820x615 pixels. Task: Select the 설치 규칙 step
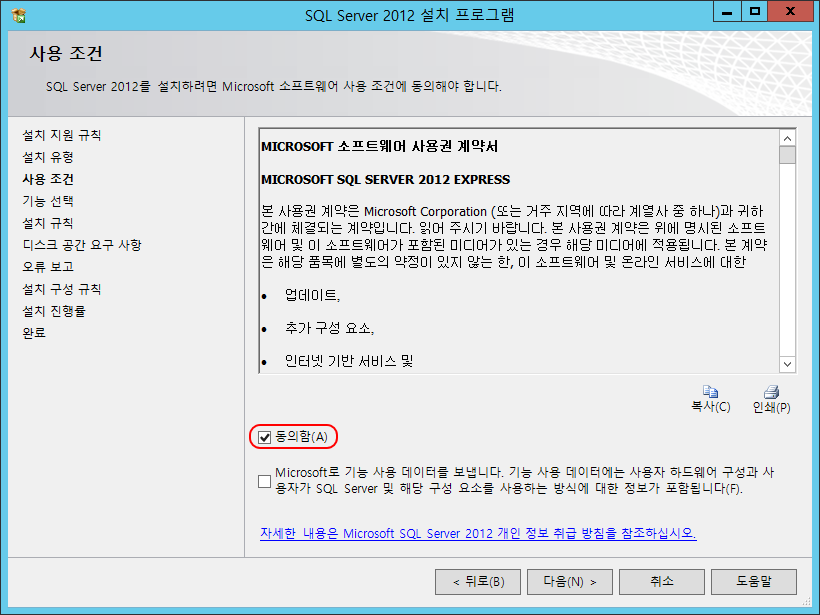(48, 223)
